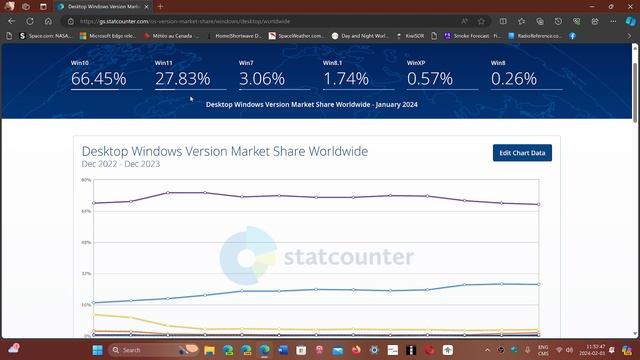Open the Windows Start menu

tap(98, 350)
